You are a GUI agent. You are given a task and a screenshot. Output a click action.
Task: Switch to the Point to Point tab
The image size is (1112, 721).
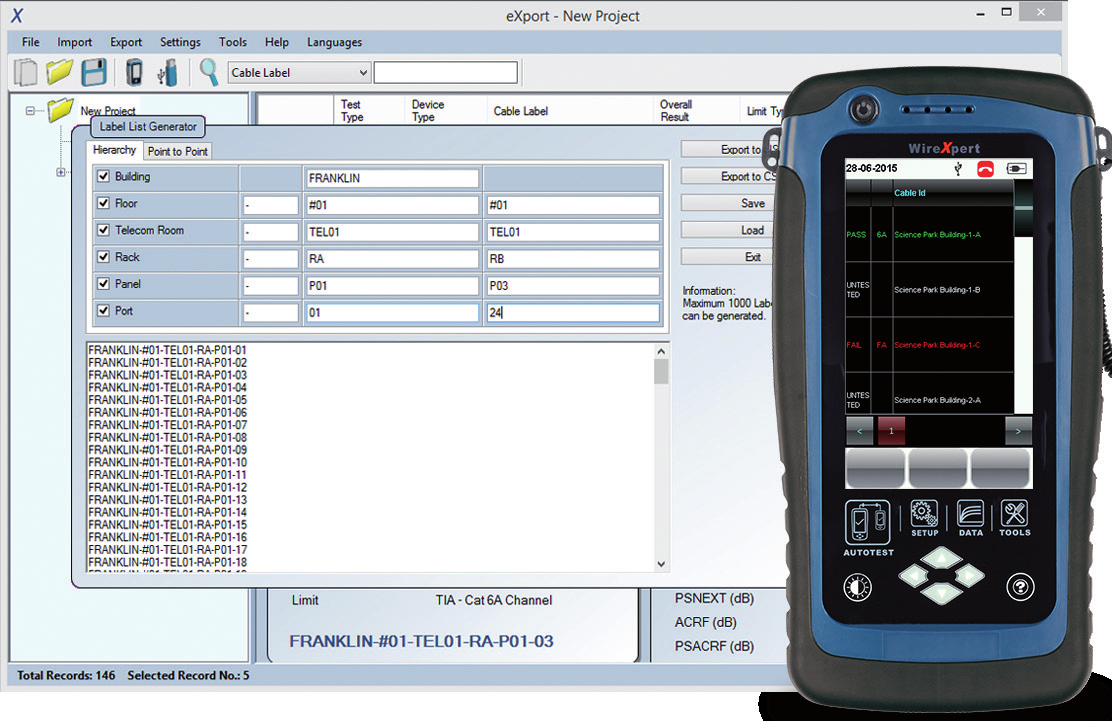(x=177, y=151)
